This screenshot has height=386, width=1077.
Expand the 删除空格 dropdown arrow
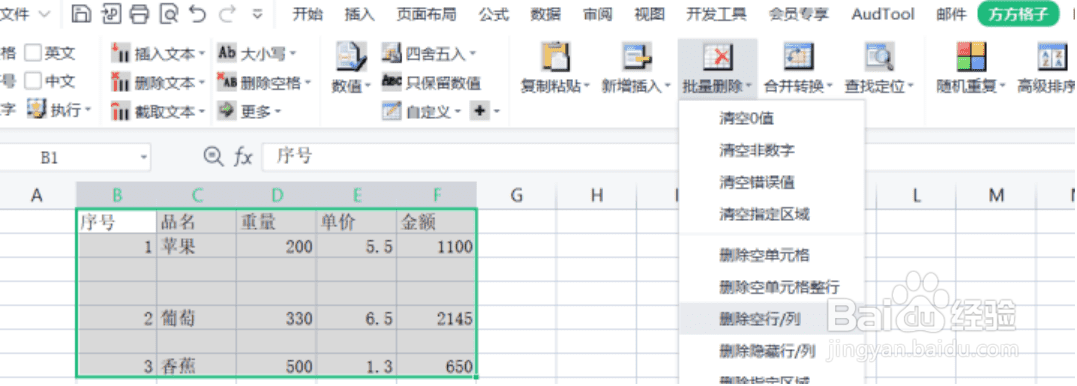point(308,83)
